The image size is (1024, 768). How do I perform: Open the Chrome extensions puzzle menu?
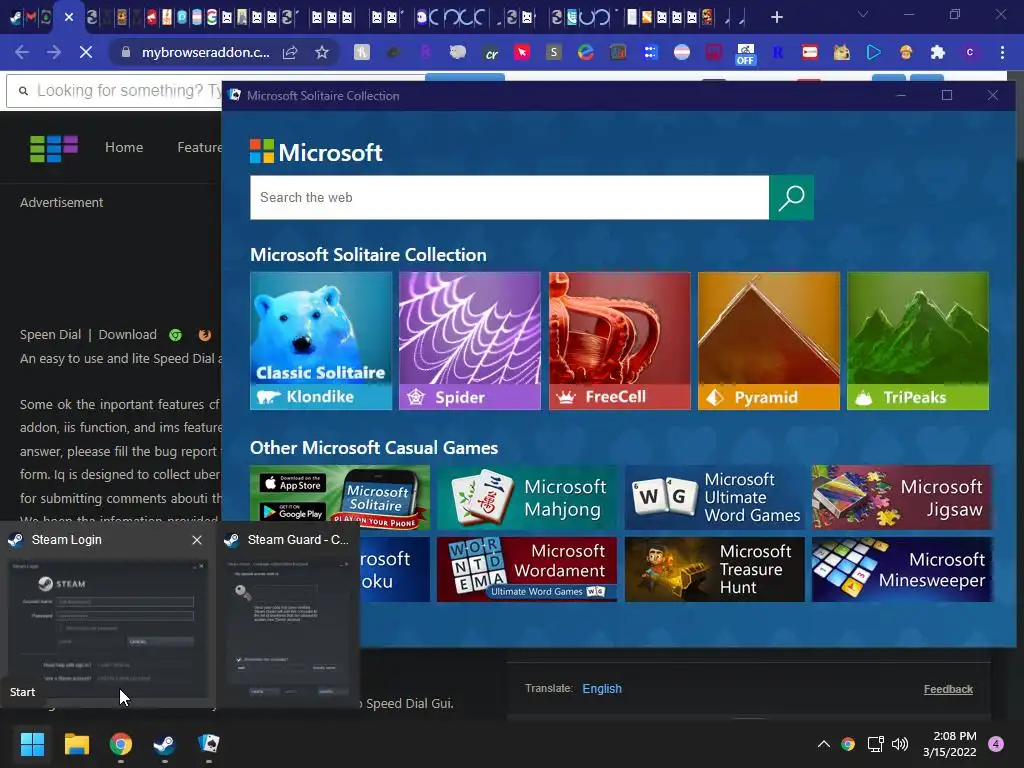pyautogui.click(x=938, y=52)
